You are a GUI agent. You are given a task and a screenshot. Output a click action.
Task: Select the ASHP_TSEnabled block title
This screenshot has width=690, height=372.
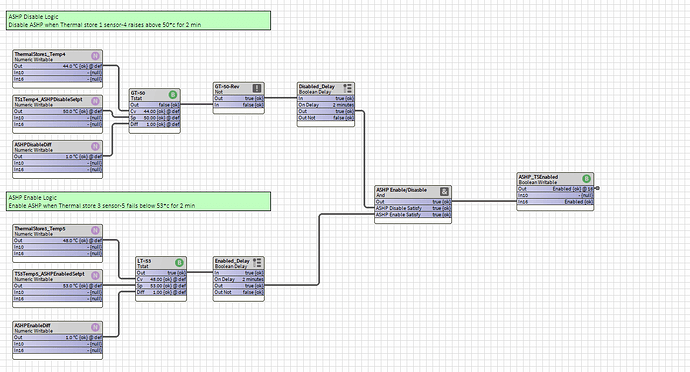[x=538, y=177]
